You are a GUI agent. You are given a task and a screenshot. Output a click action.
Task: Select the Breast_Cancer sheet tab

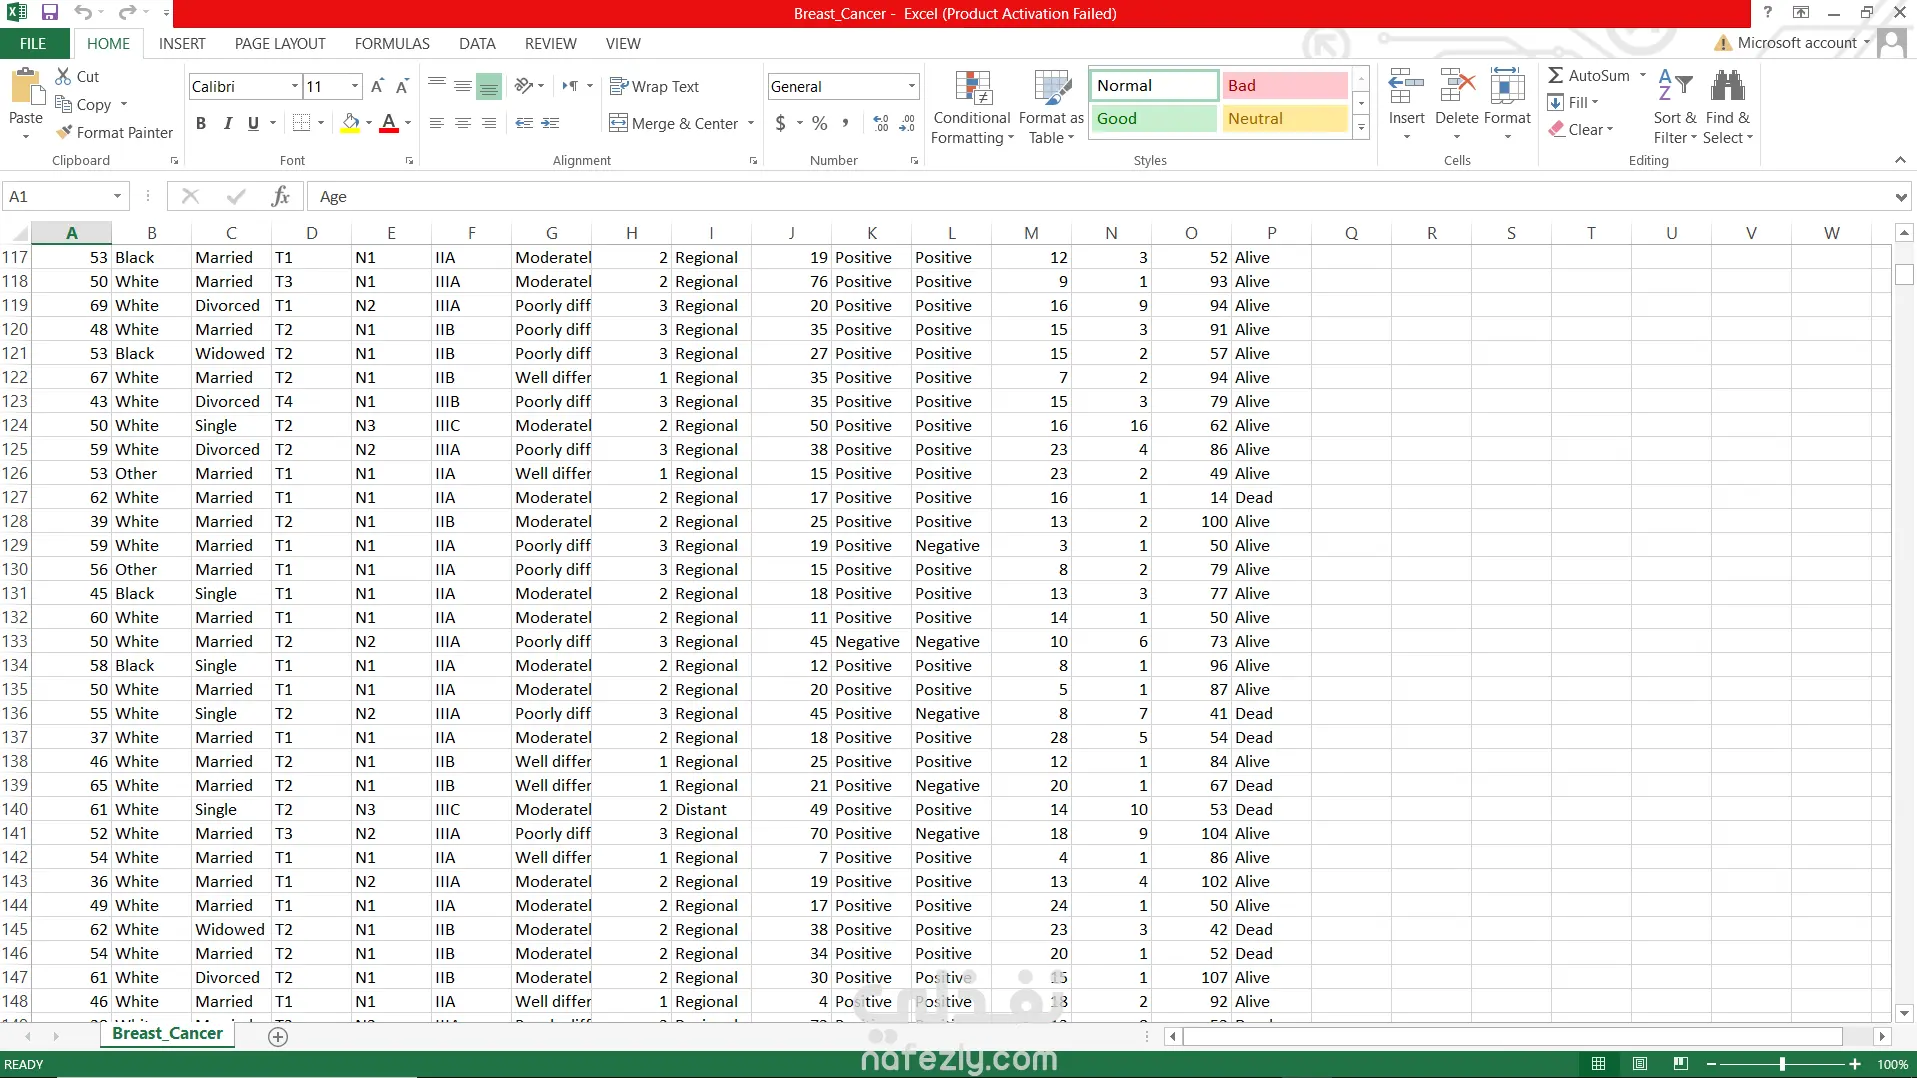click(x=167, y=1034)
